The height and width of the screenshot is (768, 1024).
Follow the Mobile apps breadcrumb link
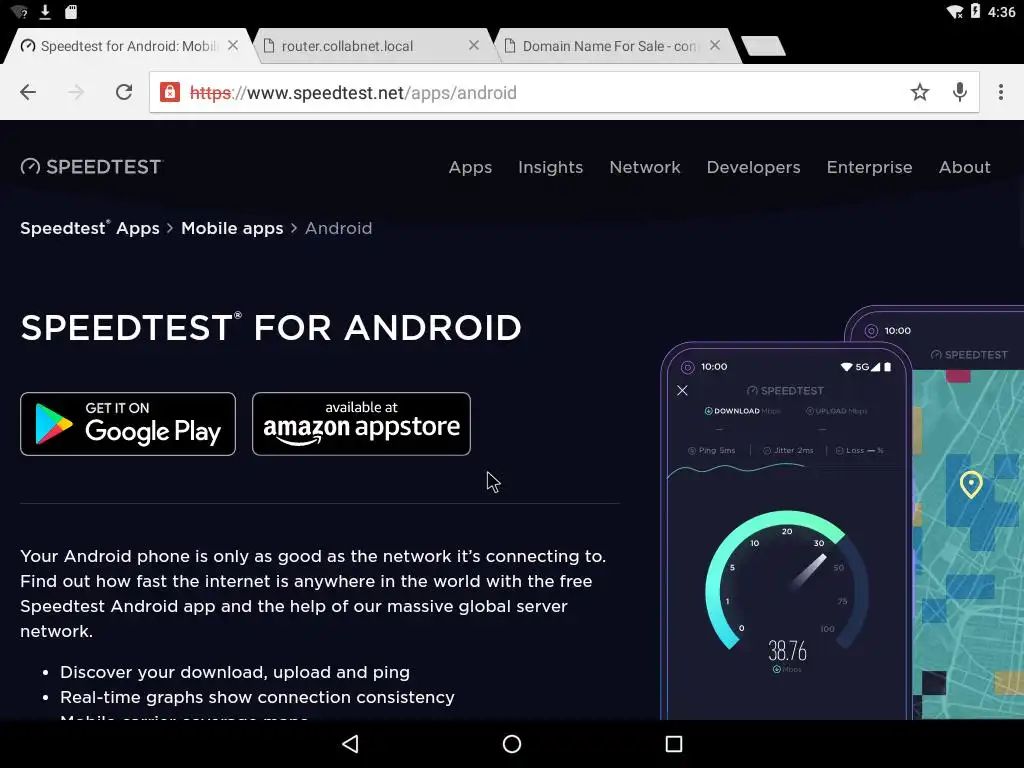(232, 228)
